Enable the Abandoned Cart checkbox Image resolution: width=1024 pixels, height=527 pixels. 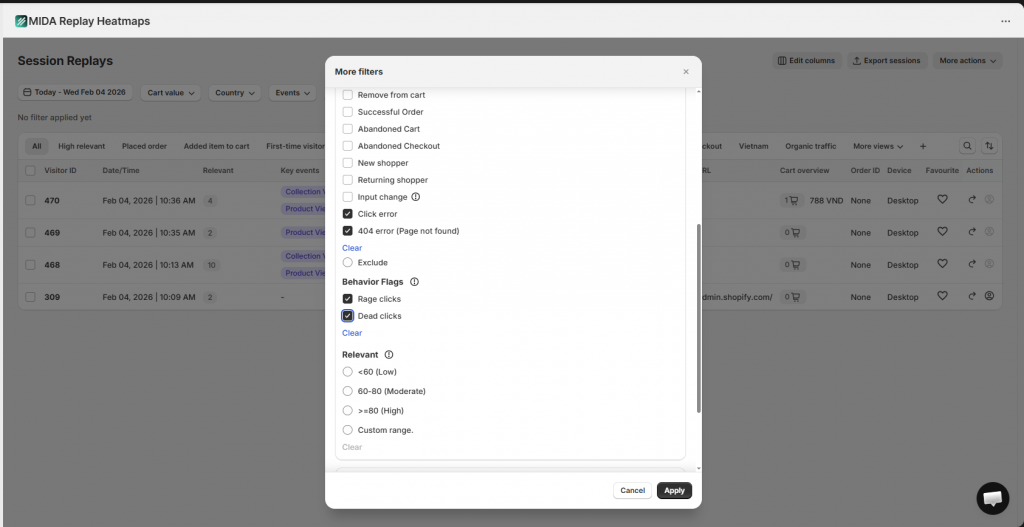click(x=348, y=129)
